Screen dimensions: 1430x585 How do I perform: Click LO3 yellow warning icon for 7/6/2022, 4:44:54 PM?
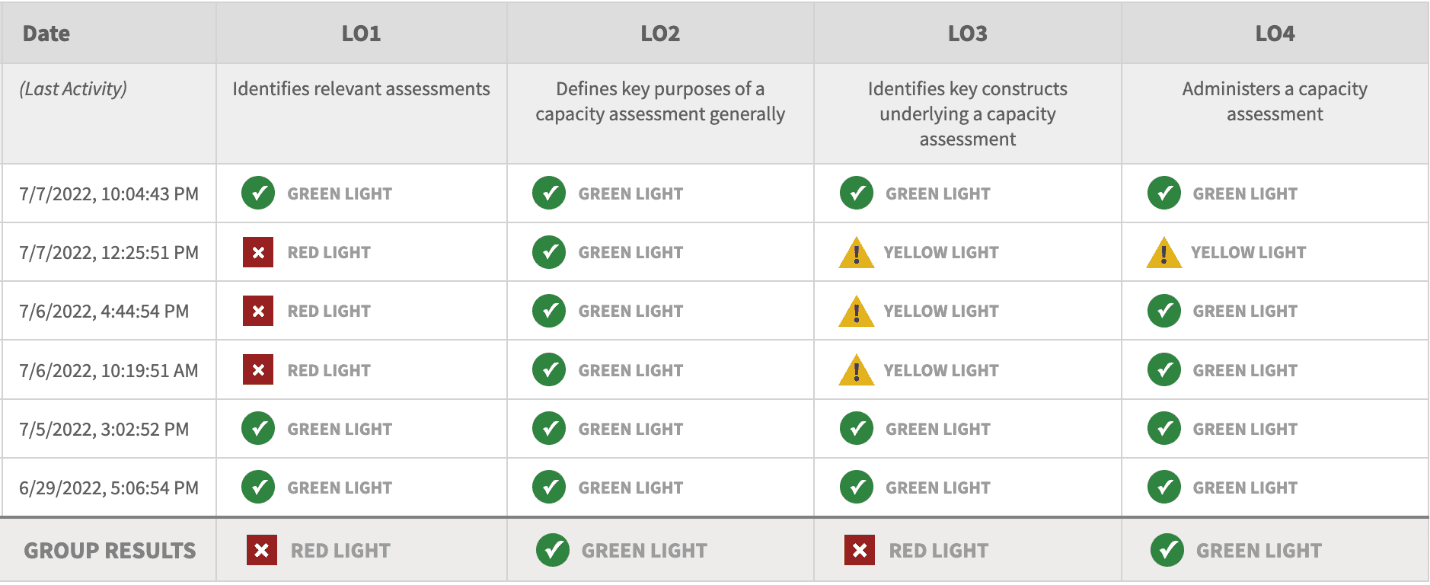tap(857, 312)
